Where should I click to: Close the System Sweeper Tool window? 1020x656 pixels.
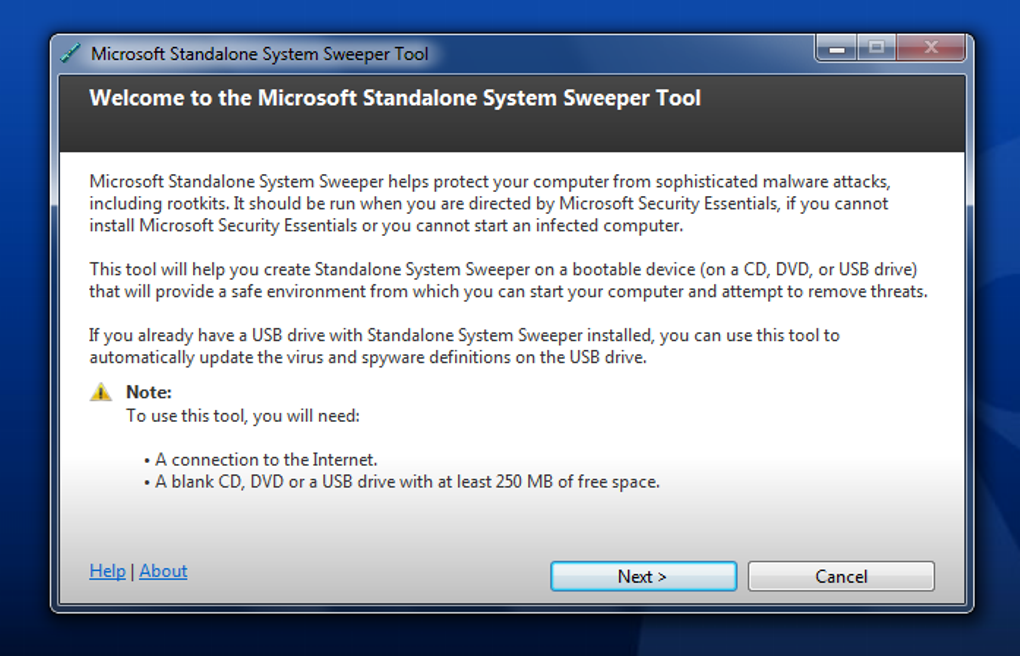coord(931,48)
